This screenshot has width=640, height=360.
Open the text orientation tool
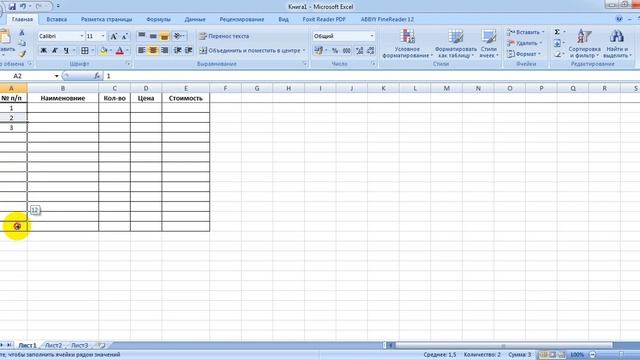179,36
